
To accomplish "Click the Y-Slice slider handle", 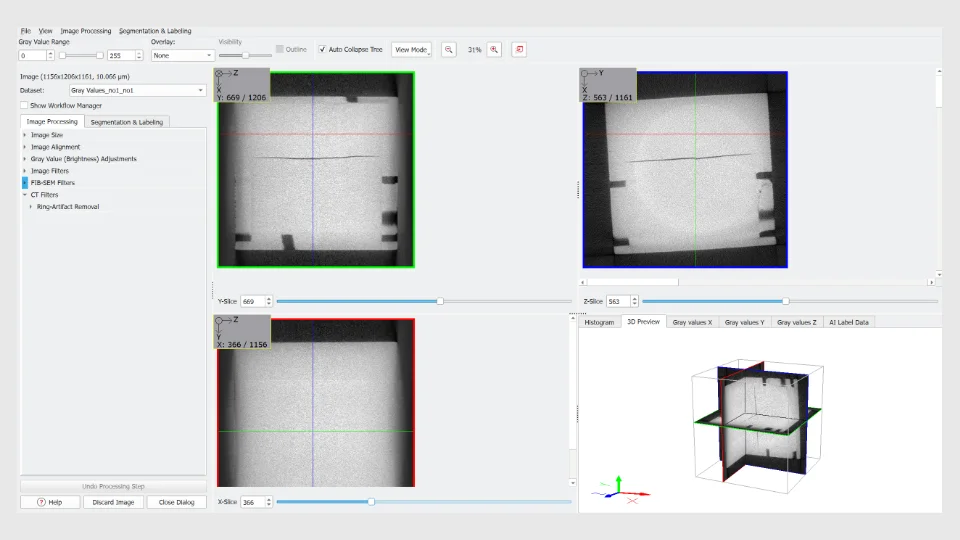I will (440, 301).
